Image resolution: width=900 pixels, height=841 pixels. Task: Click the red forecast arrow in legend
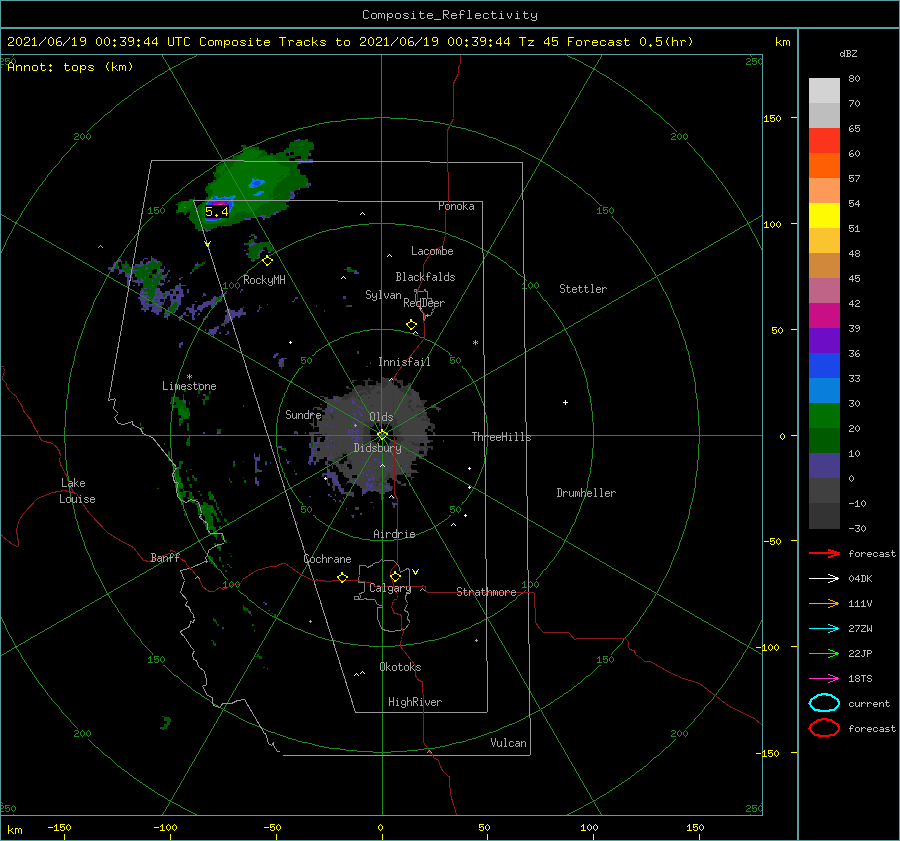[824, 553]
